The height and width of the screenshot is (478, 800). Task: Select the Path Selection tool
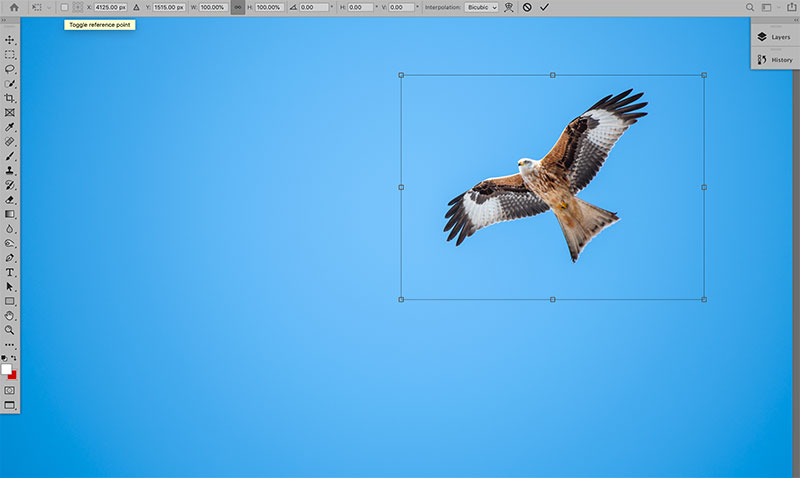pos(10,287)
